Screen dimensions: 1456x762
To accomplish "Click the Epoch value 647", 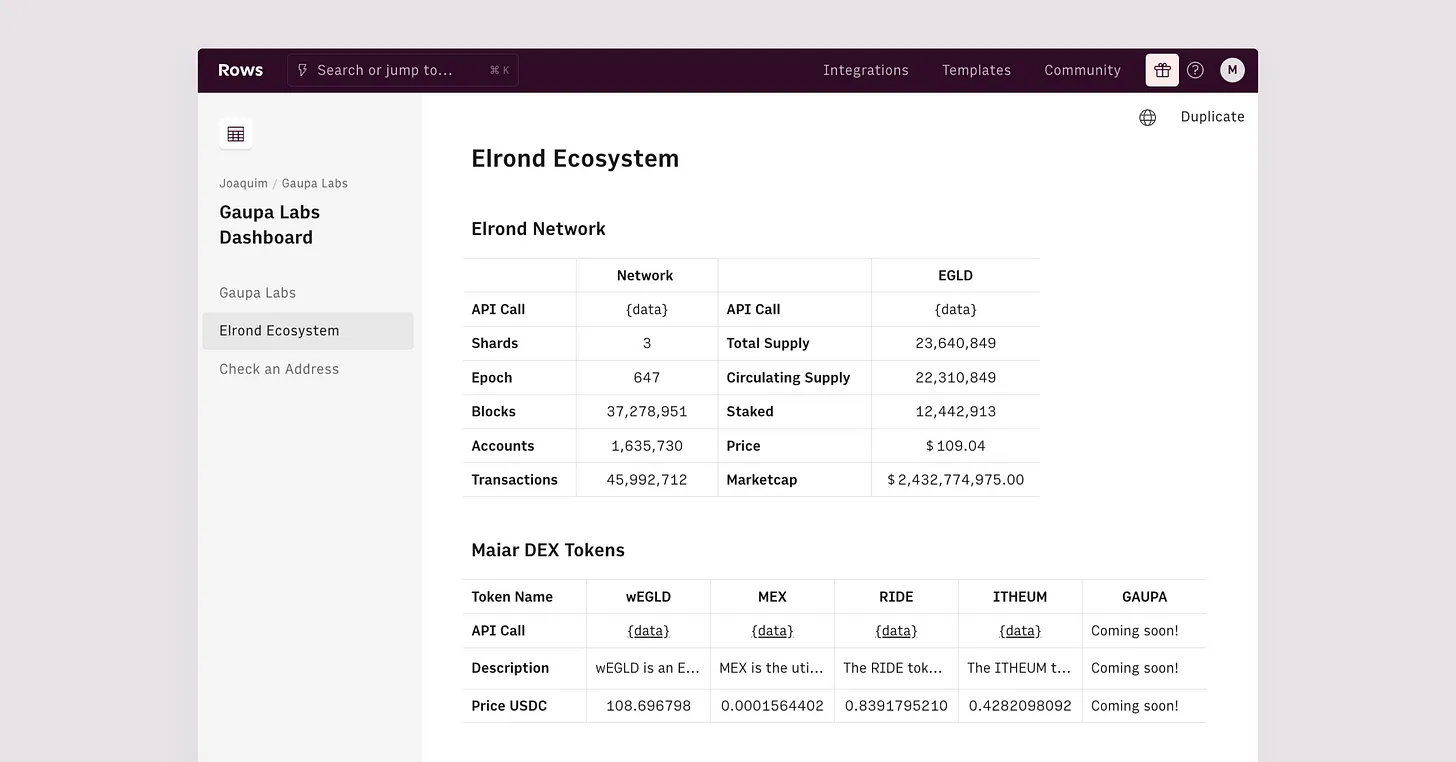I will [647, 378].
